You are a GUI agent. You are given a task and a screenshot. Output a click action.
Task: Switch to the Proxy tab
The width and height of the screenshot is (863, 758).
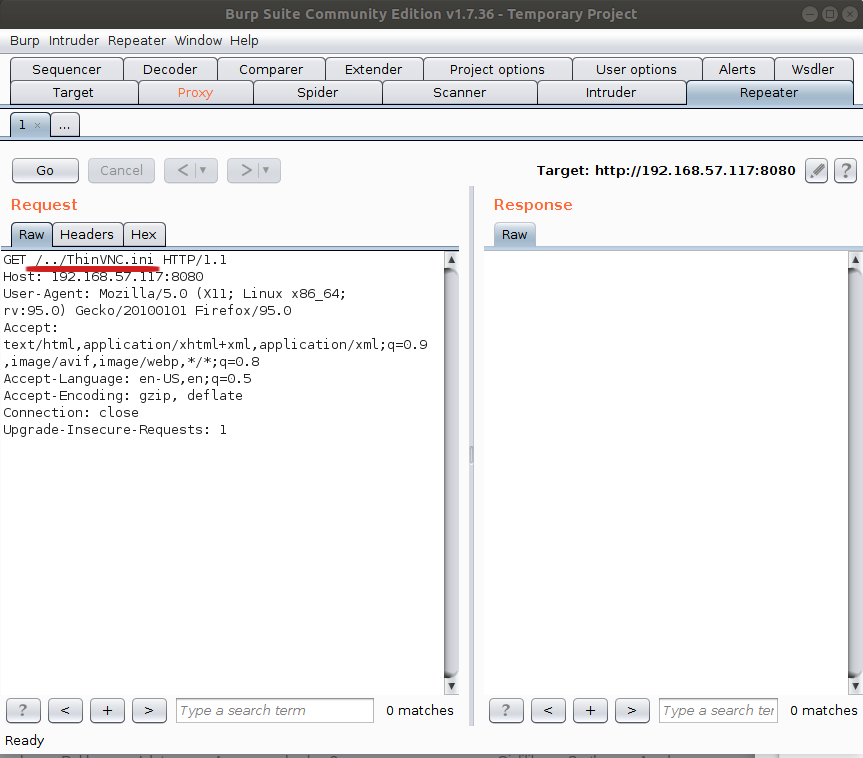pos(195,92)
